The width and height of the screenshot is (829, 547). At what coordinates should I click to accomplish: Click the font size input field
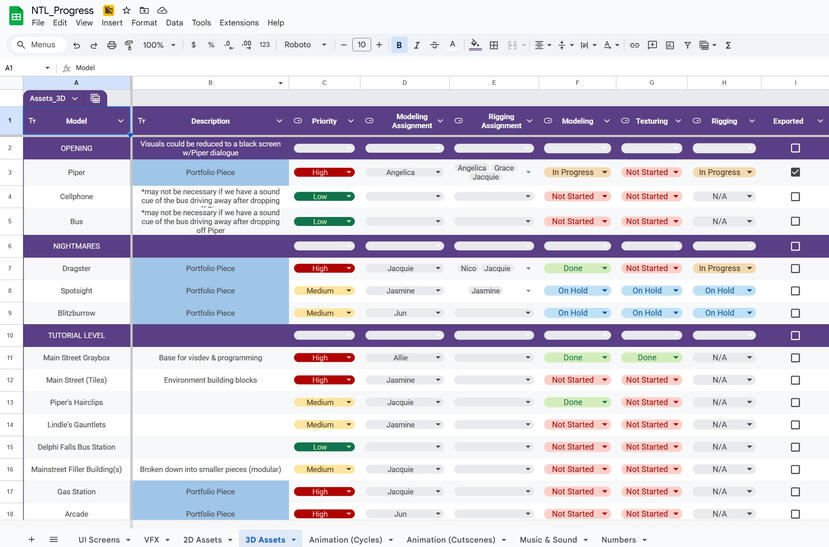pyautogui.click(x=361, y=45)
